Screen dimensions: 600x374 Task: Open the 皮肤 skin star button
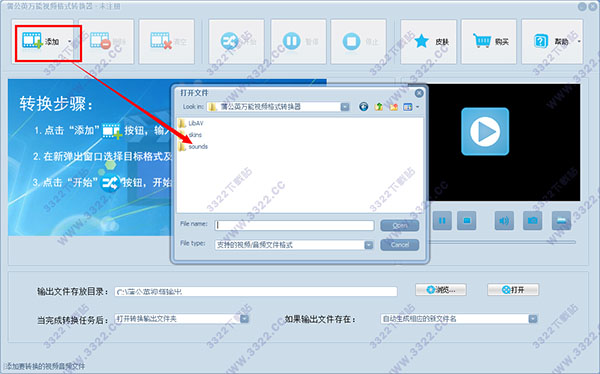[x=429, y=41]
